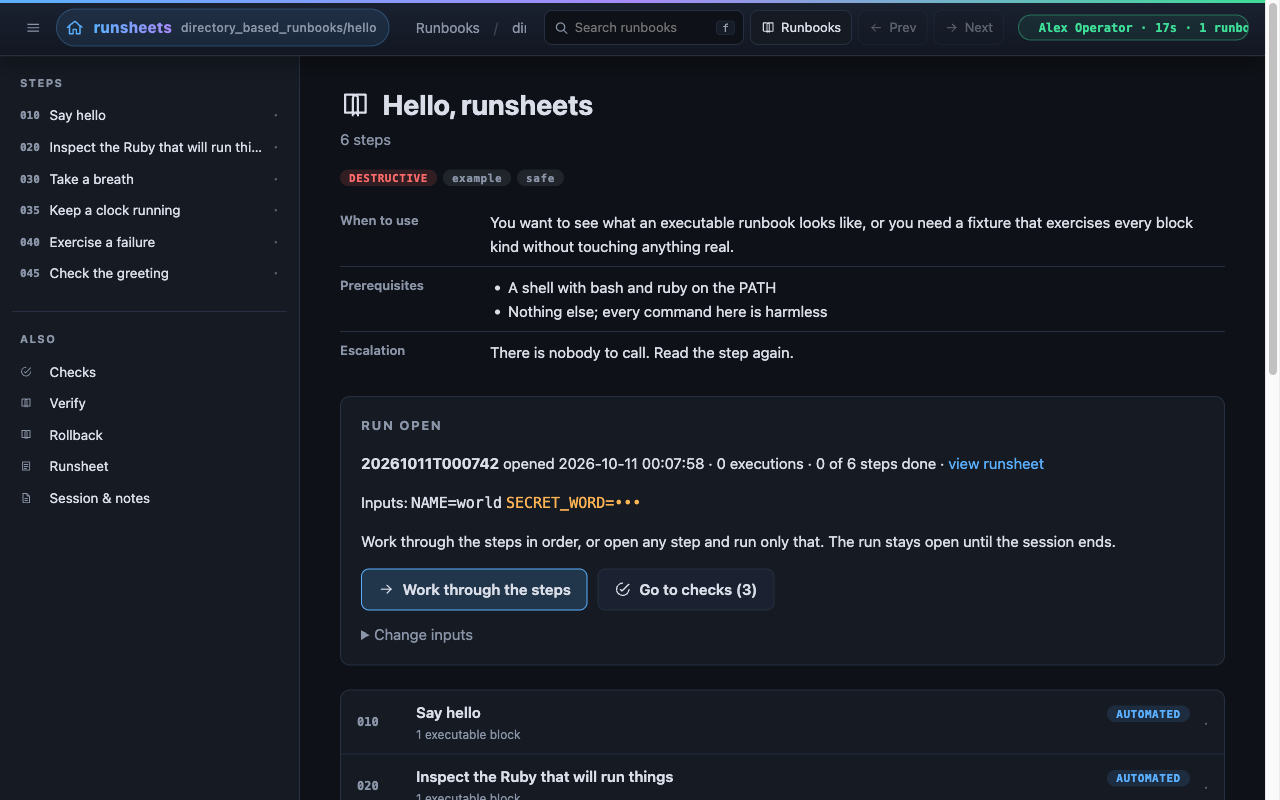Expand the 010 Say hello step card
1280x800 pixels.
782,722
